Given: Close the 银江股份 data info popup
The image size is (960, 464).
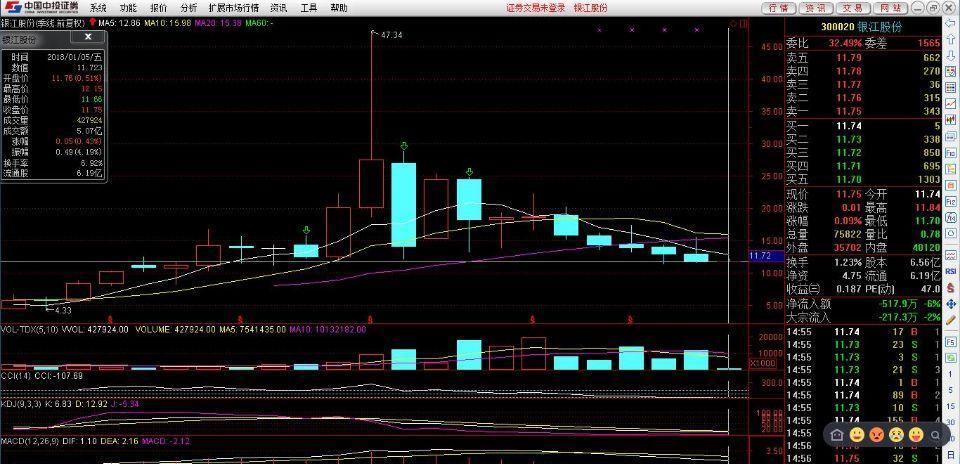Looking at the screenshot, I should (x=88, y=37).
